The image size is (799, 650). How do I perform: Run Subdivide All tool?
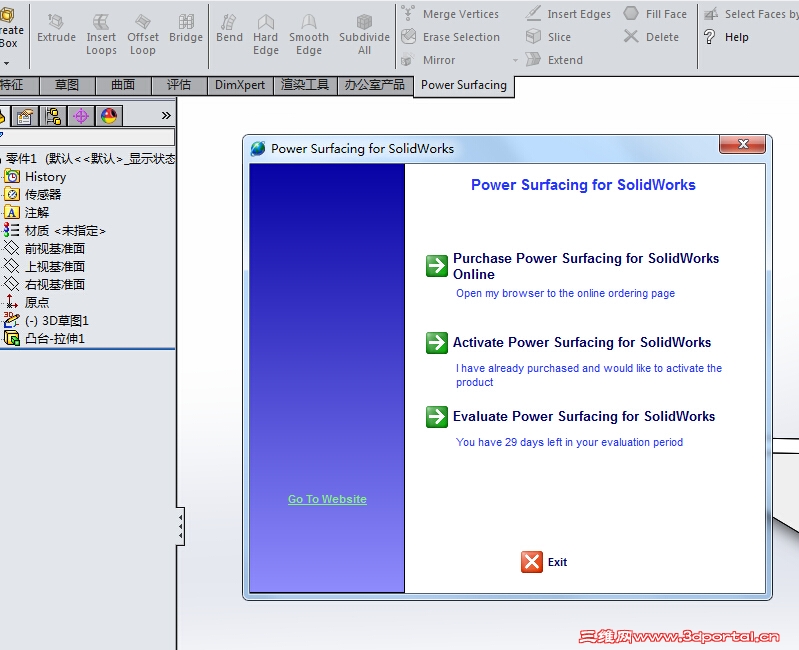click(x=364, y=35)
